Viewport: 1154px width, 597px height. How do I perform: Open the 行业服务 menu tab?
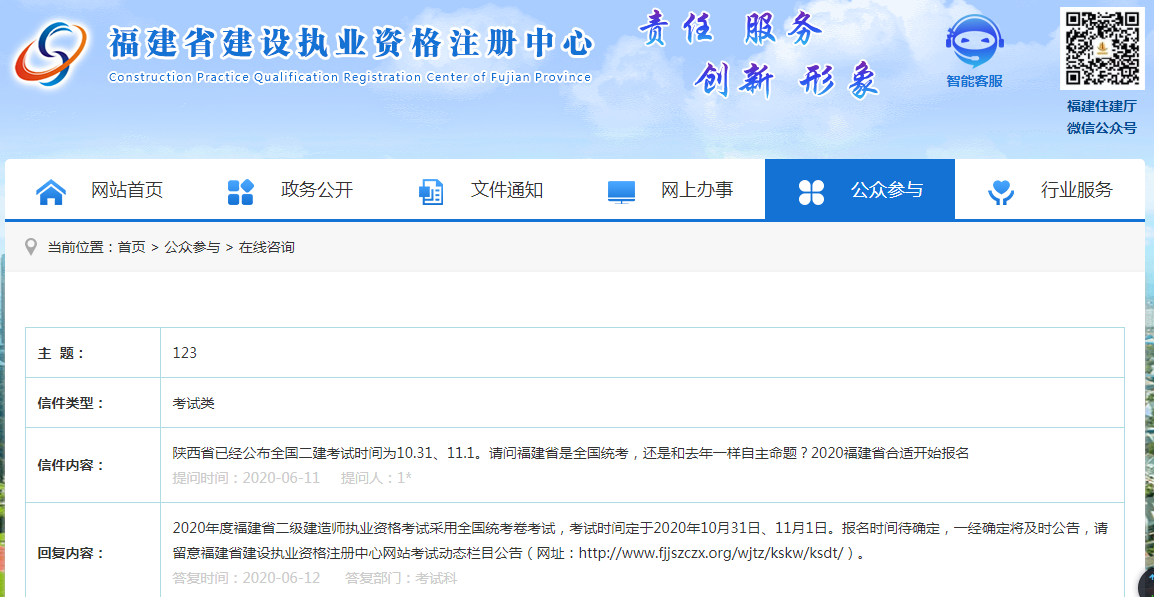[x=1049, y=190]
